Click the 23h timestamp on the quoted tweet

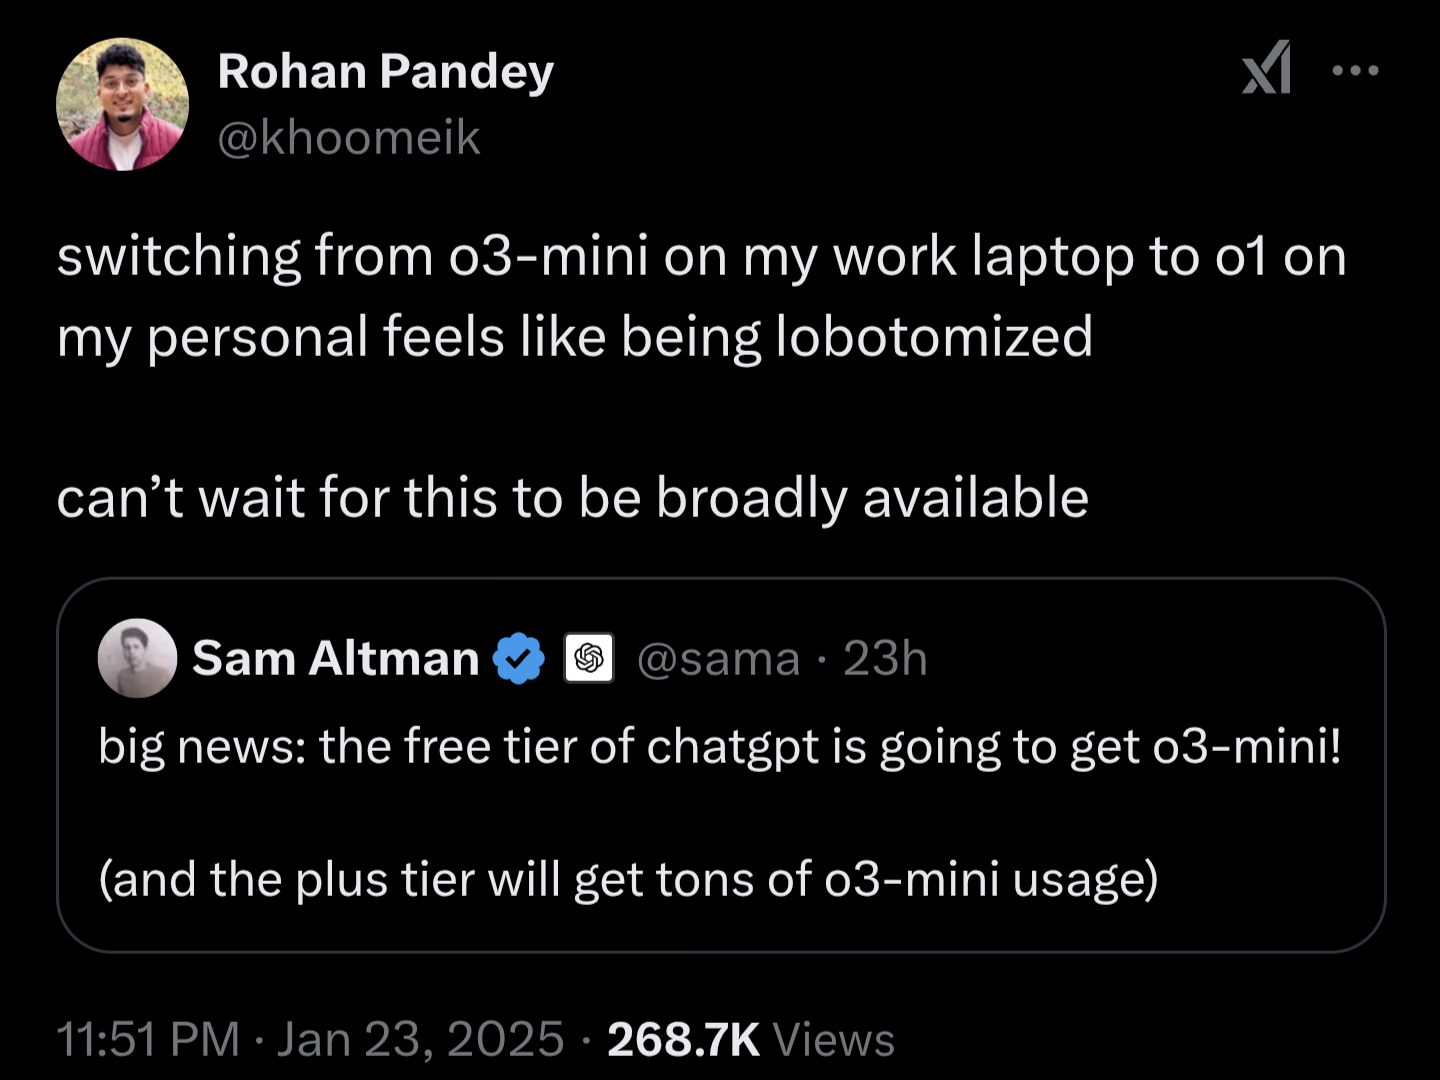click(x=885, y=659)
